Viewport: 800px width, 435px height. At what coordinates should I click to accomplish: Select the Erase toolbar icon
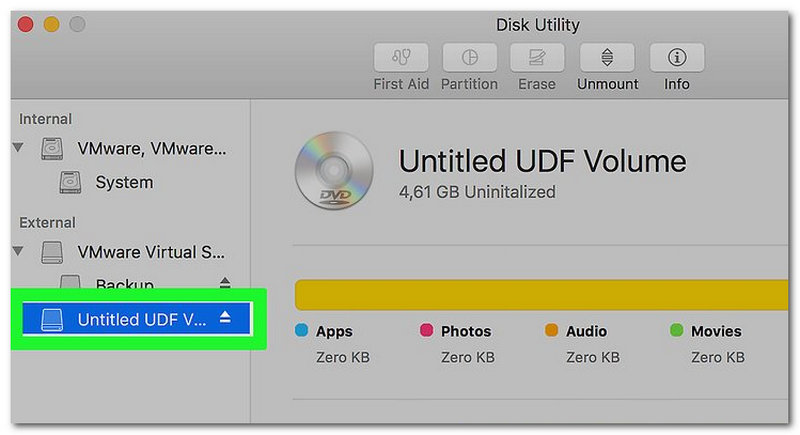[537, 57]
